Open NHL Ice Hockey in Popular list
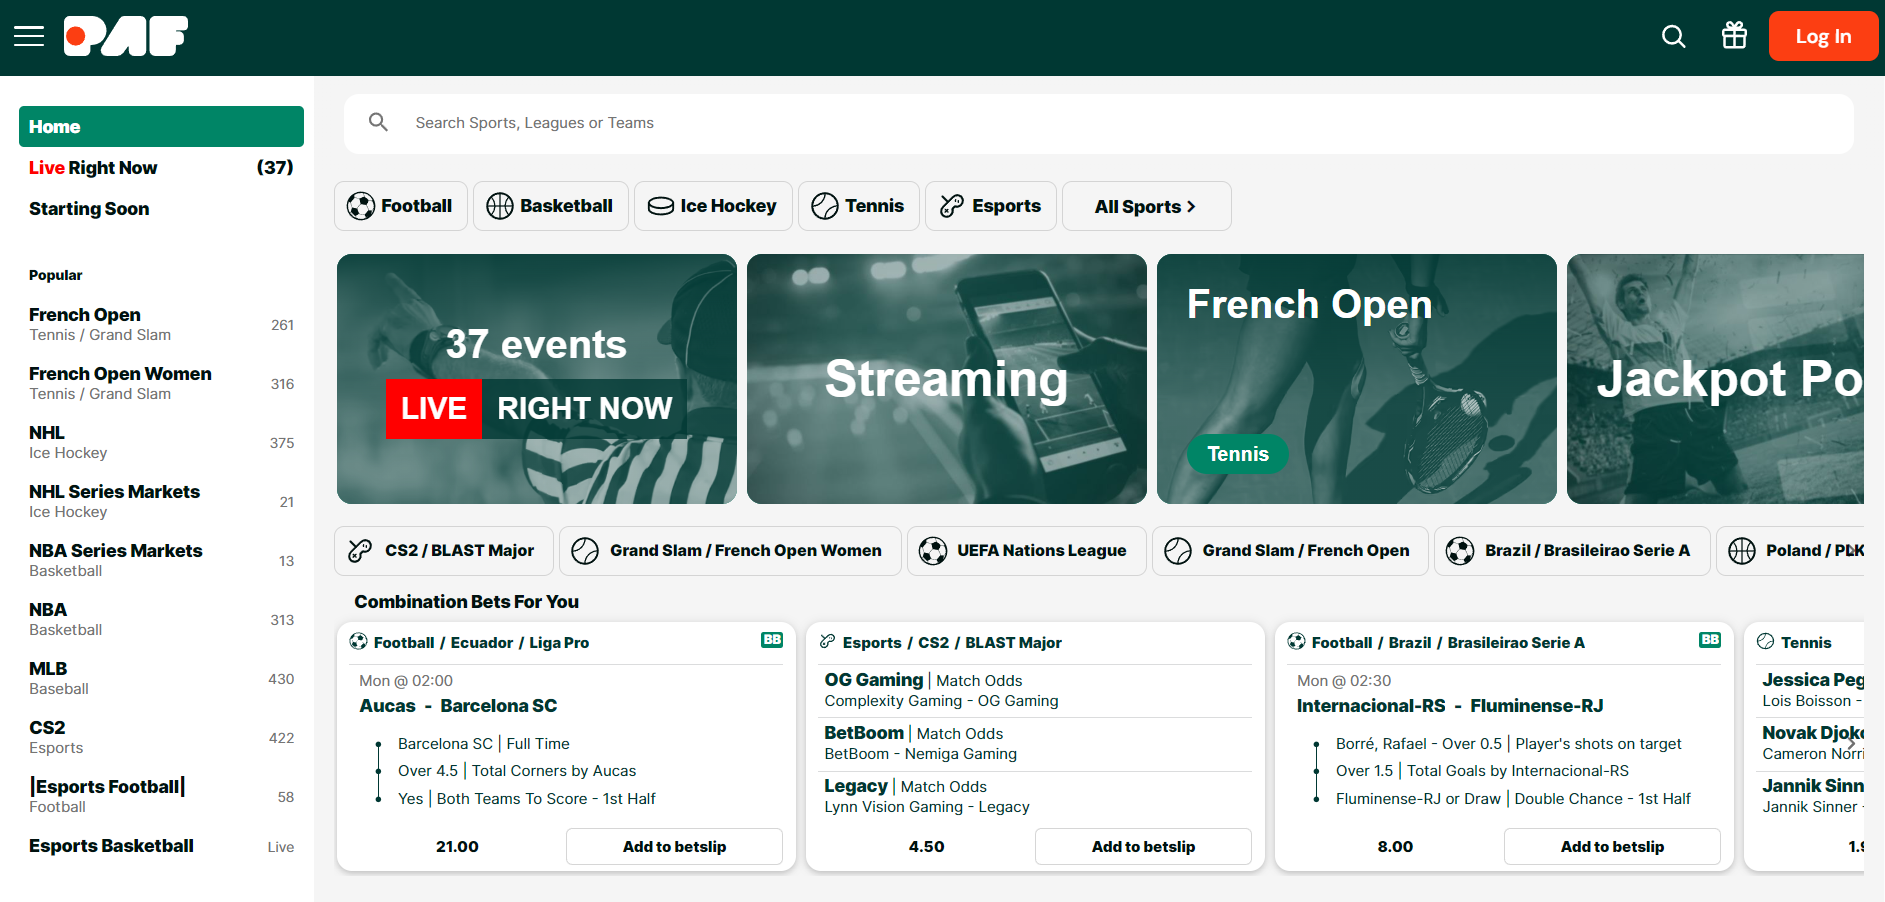Viewport: 1885px width, 902px height. (161, 442)
